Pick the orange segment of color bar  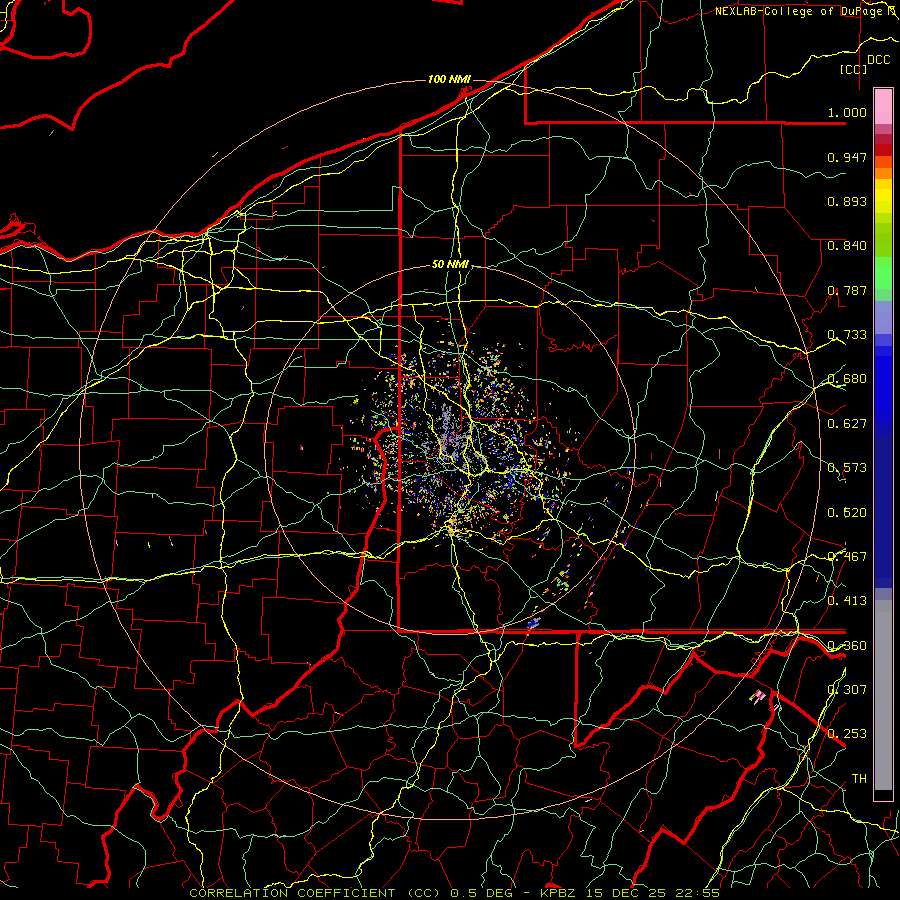pos(883,173)
